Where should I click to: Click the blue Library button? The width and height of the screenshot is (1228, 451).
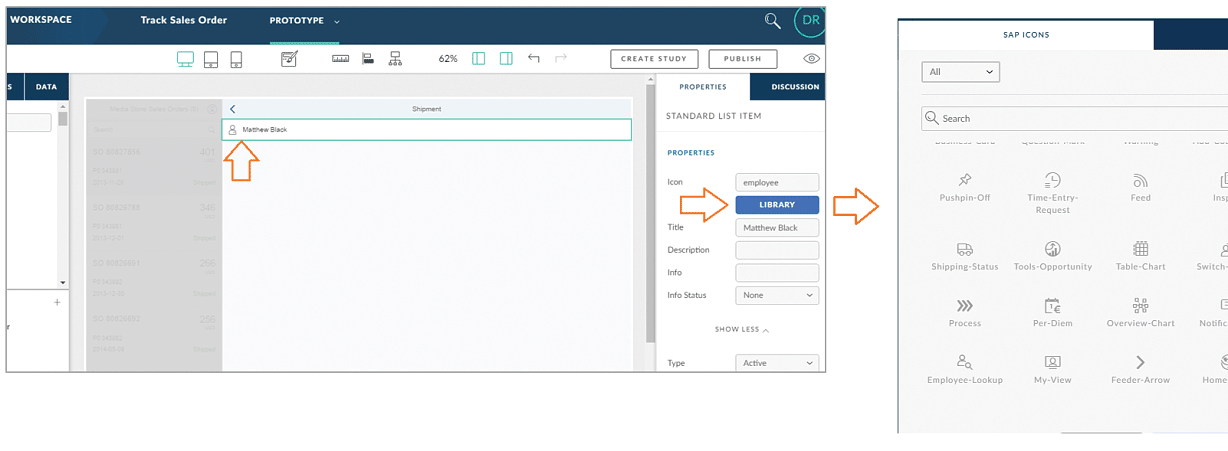click(x=776, y=205)
